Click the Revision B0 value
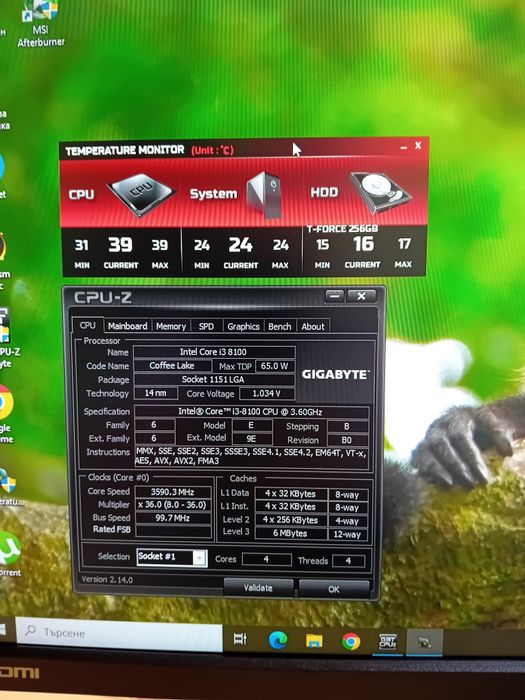Viewport: 525px width, 700px height. pos(347,440)
